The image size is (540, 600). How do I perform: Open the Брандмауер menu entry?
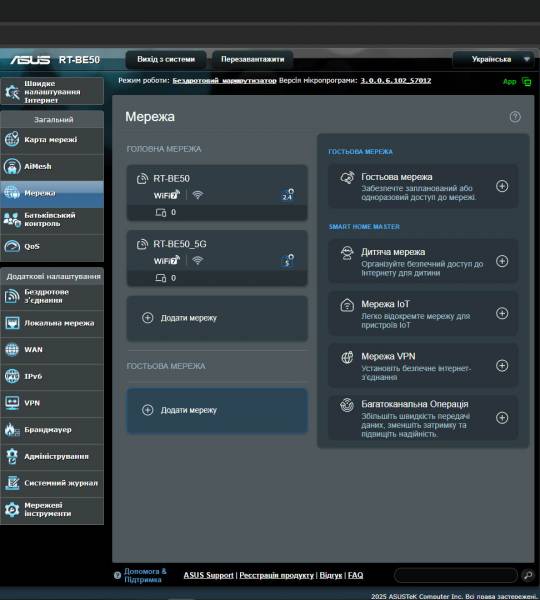[x=52, y=430]
